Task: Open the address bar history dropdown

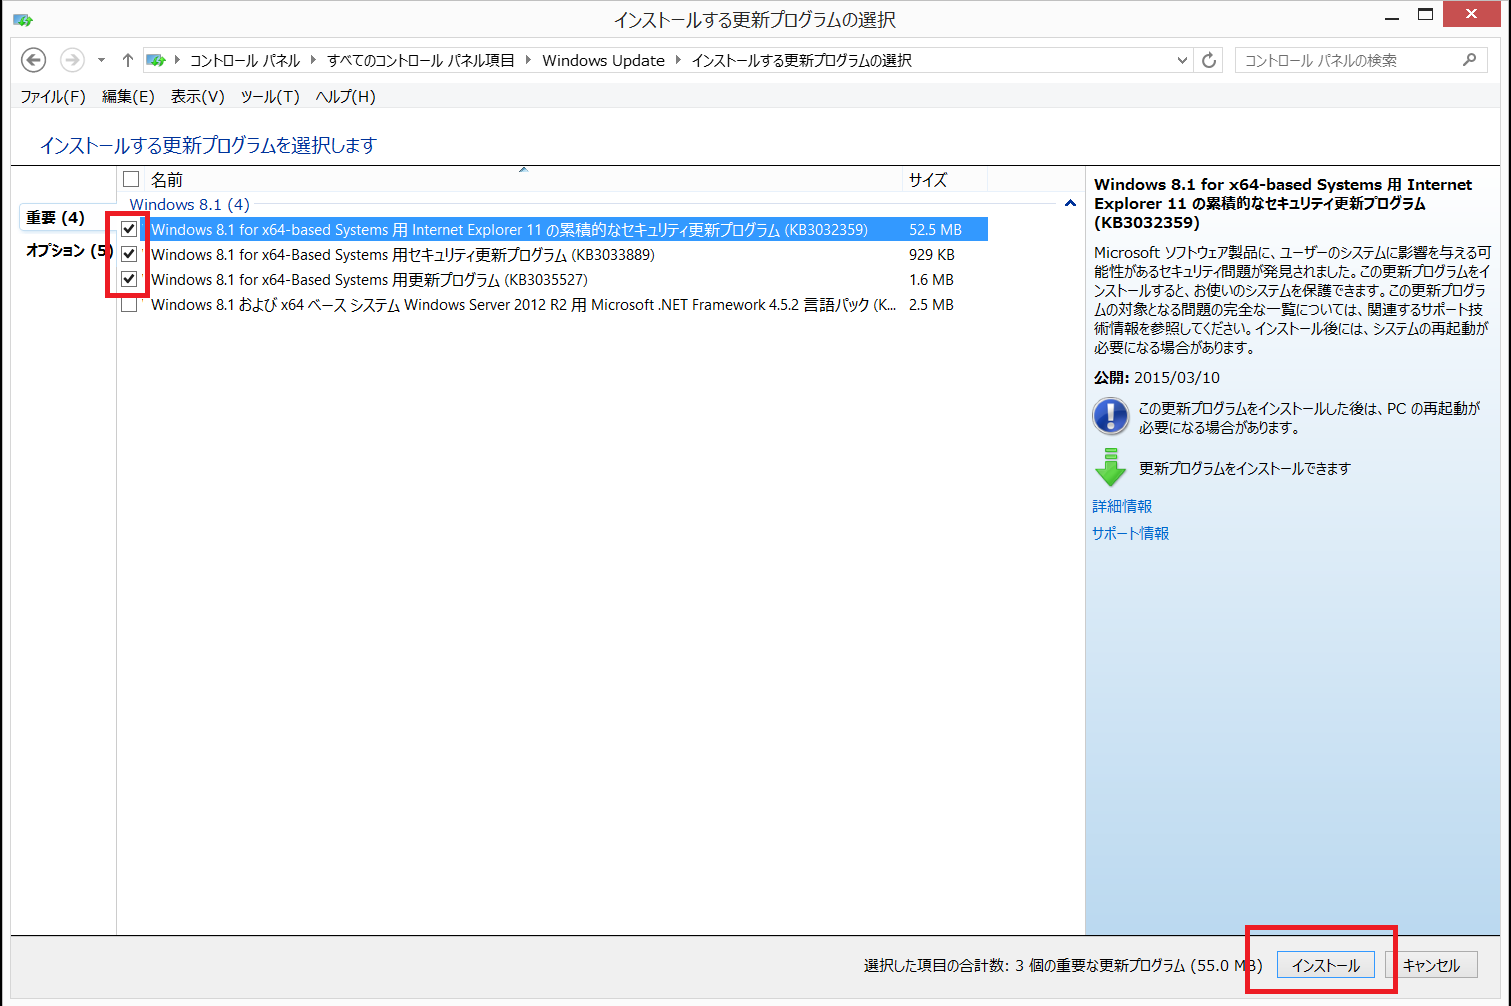Action: pyautogui.click(x=1182, y=60)
